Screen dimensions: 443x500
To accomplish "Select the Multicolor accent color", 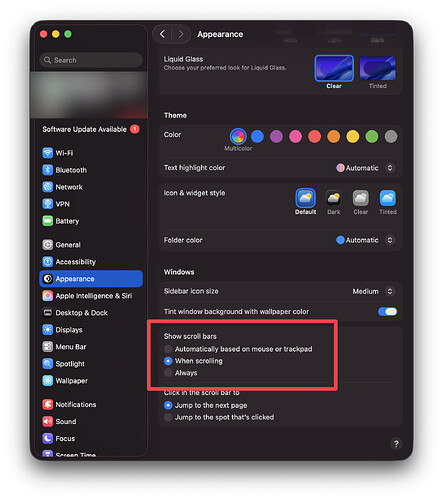I will click(238, 136).
